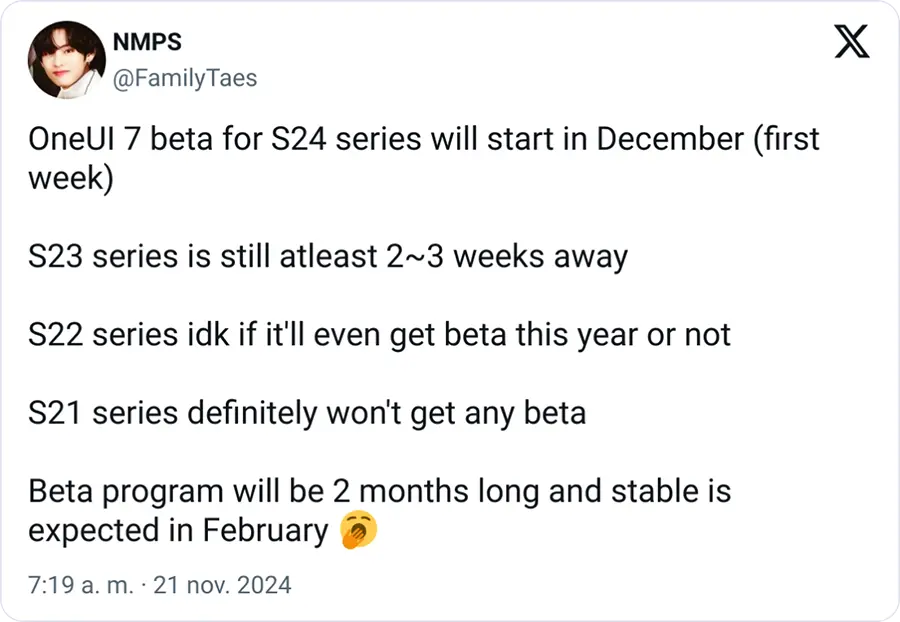This screenshot has height=622, width=900.
Task: Open the @FamilyTaes handle link
Action: point(185,79)
